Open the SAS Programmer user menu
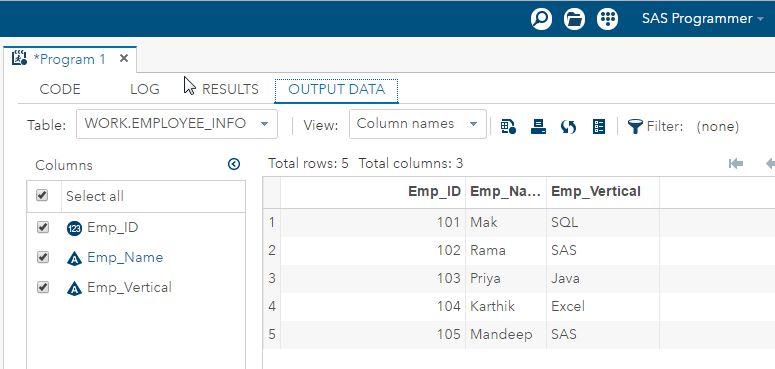The width and height of the screenshot is (775, 369). [703, 19]
